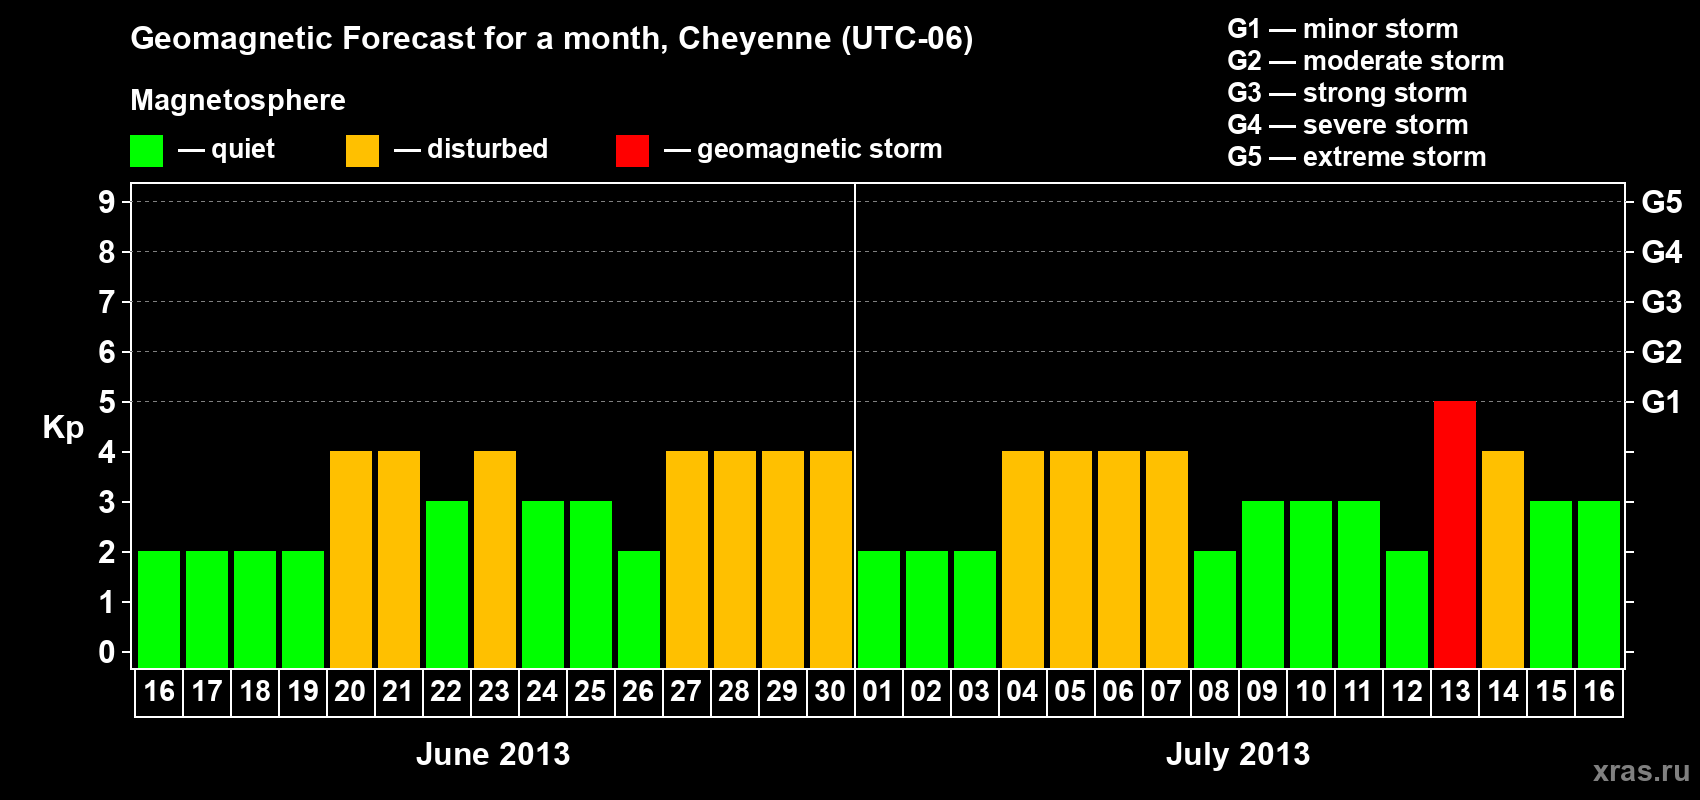Select the orange bar for June 23
The image size is (1700, 800).
pyautogui.click(x=495, y=559)
